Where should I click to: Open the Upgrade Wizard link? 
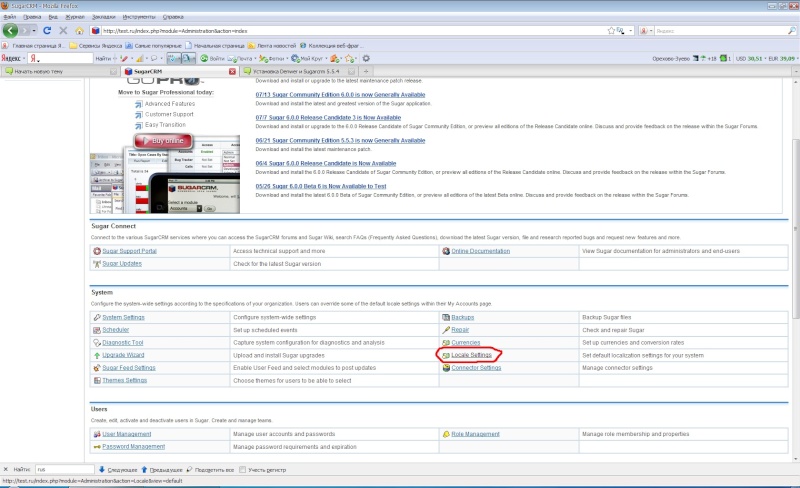pos(123,355)
